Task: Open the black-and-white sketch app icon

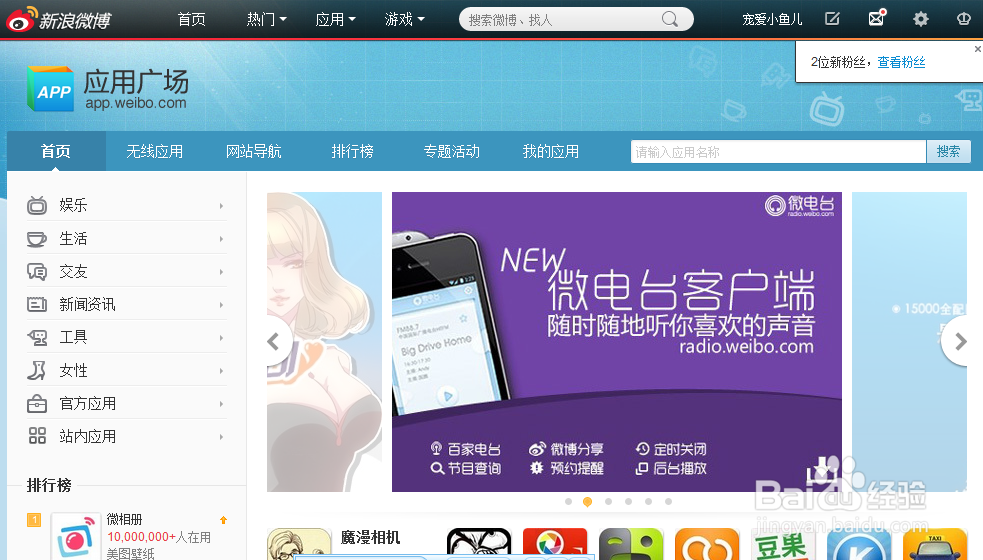Action: coord(479,544)
